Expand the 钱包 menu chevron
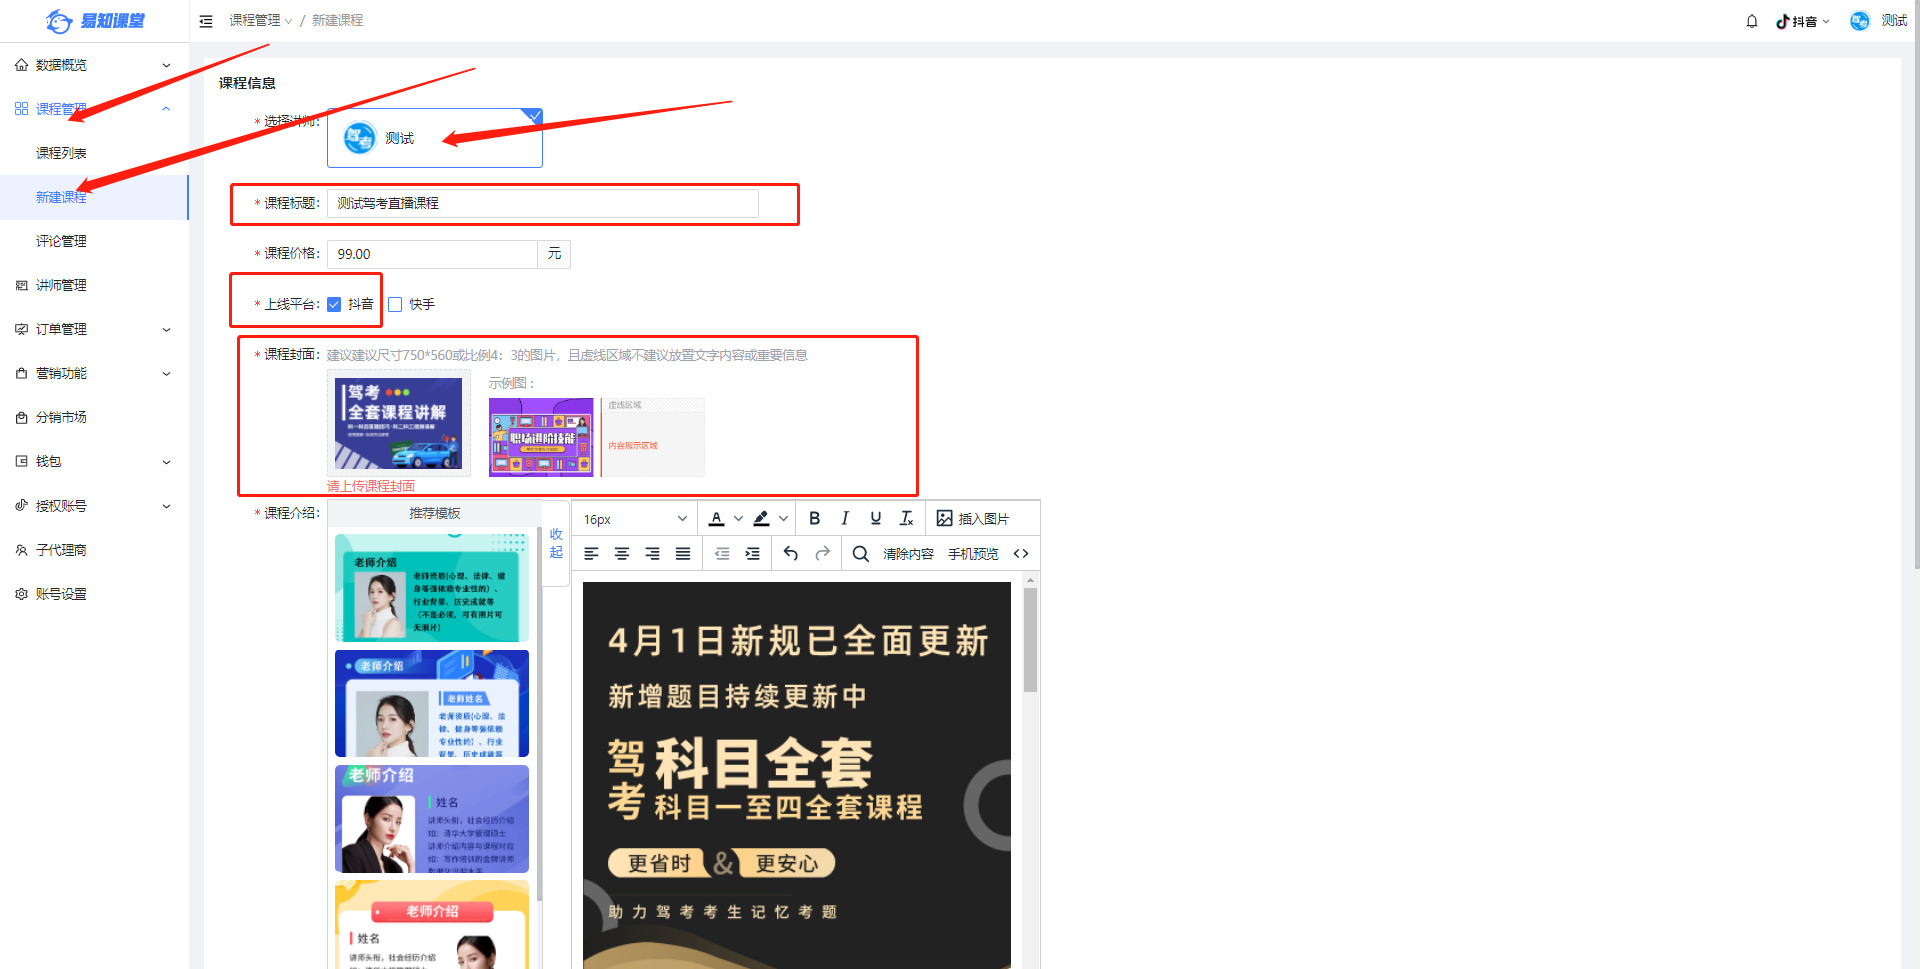Image resolution: width=1920 pixels, height=969 pixels. (x=166, y=462)
